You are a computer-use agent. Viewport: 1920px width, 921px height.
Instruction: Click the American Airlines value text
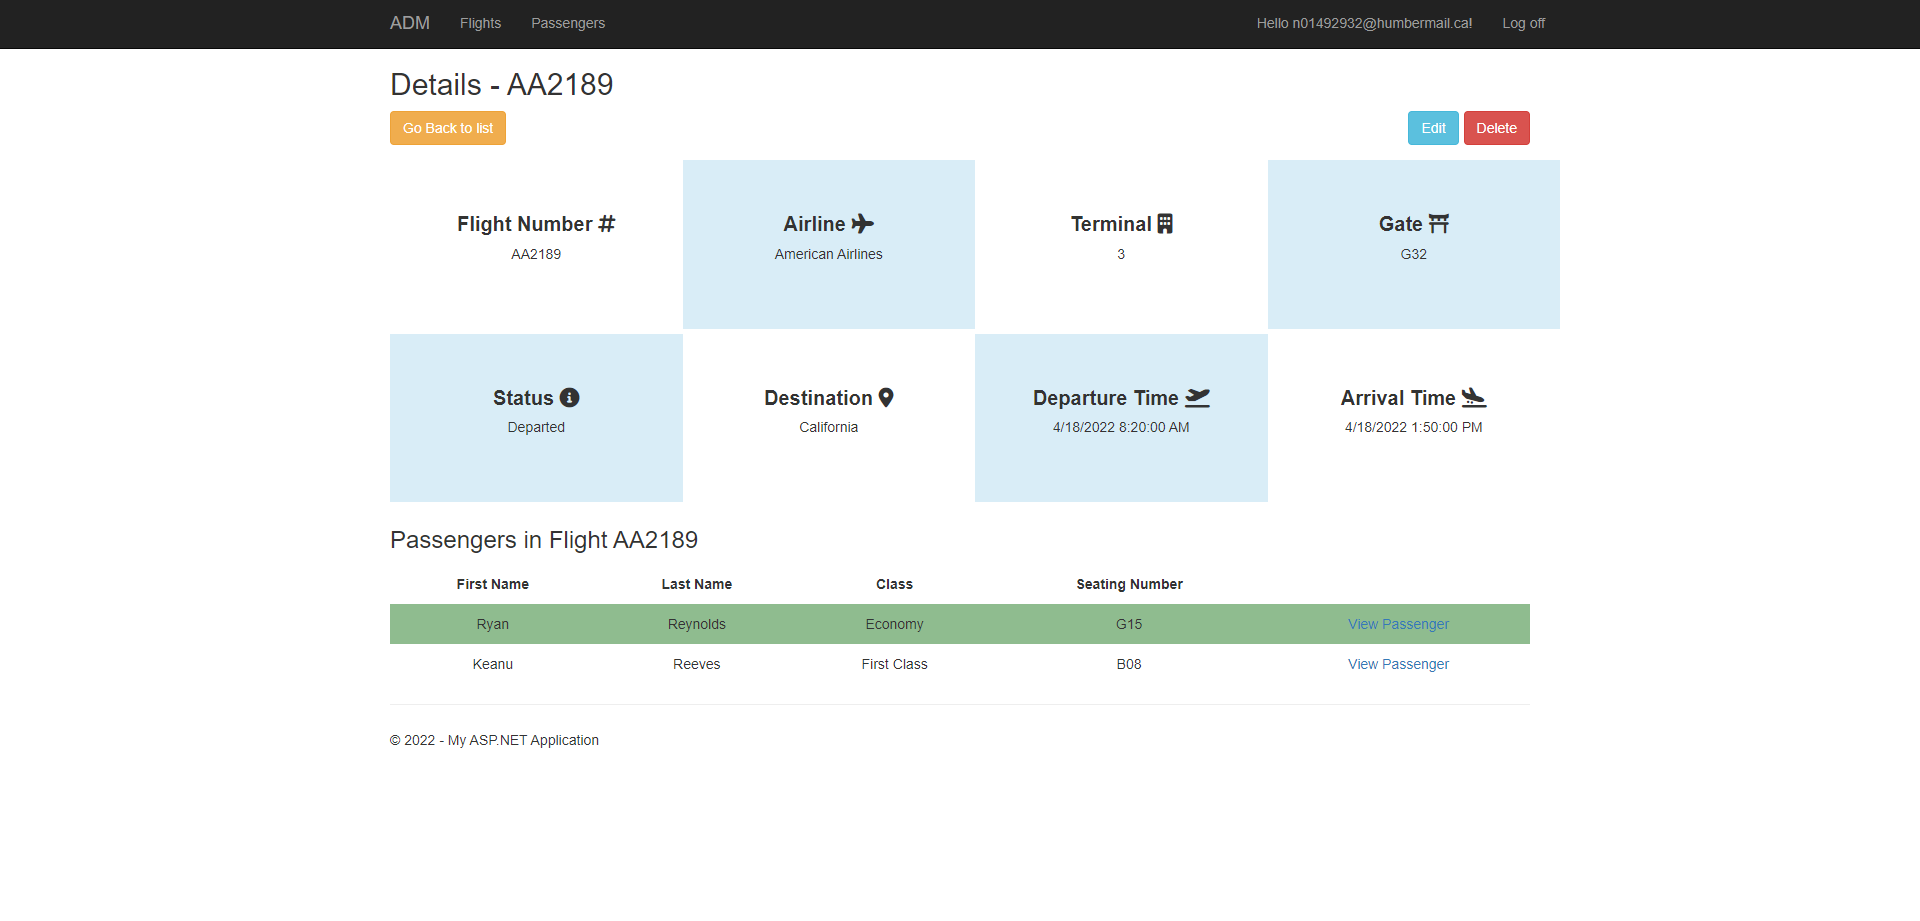pos(828,254)
